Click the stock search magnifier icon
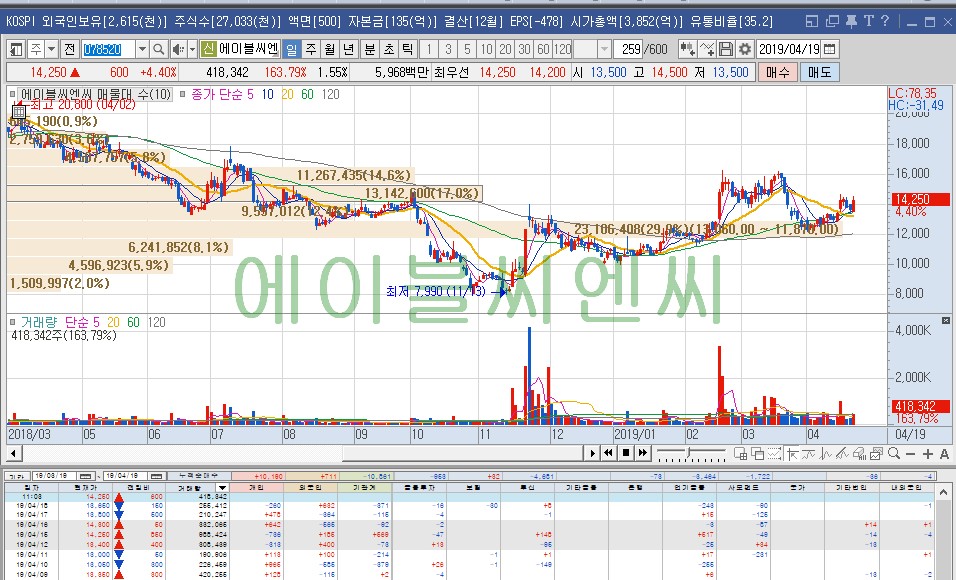956x580 pixels. coord(159,49)
